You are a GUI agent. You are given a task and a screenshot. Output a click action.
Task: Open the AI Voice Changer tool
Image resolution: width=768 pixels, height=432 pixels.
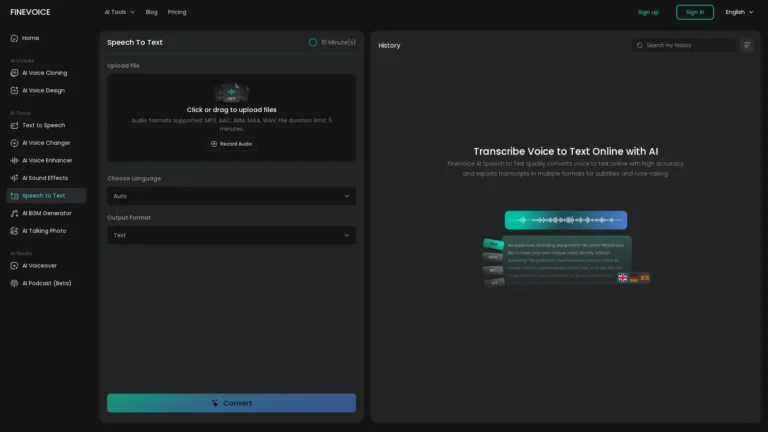(x=46, y=143)
